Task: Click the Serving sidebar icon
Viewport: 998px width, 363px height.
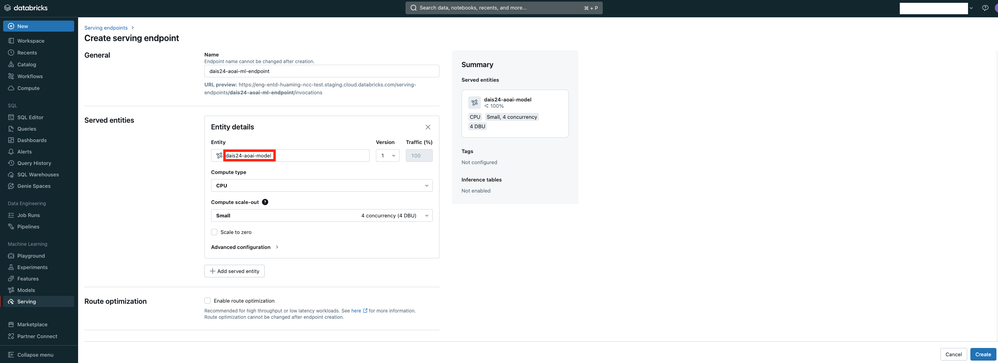Action: click(x=11, y=302)
